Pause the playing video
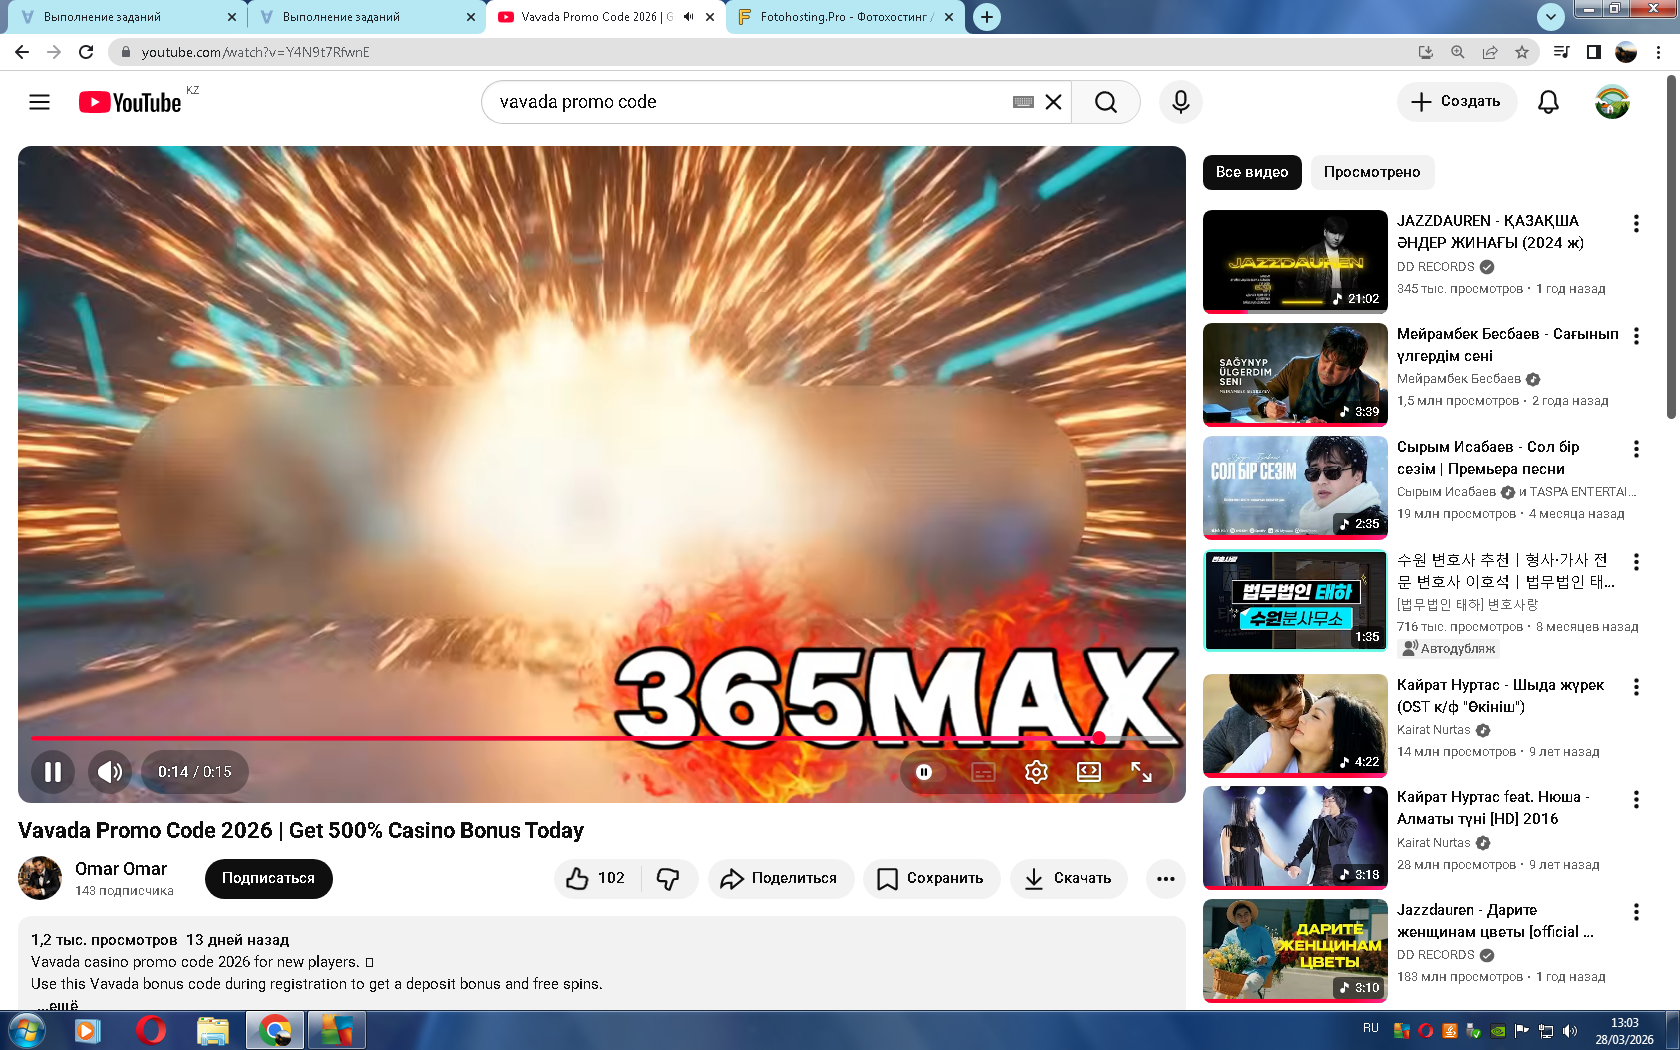The height and width of the screenshot is (1050, 1680). [53, 772]
